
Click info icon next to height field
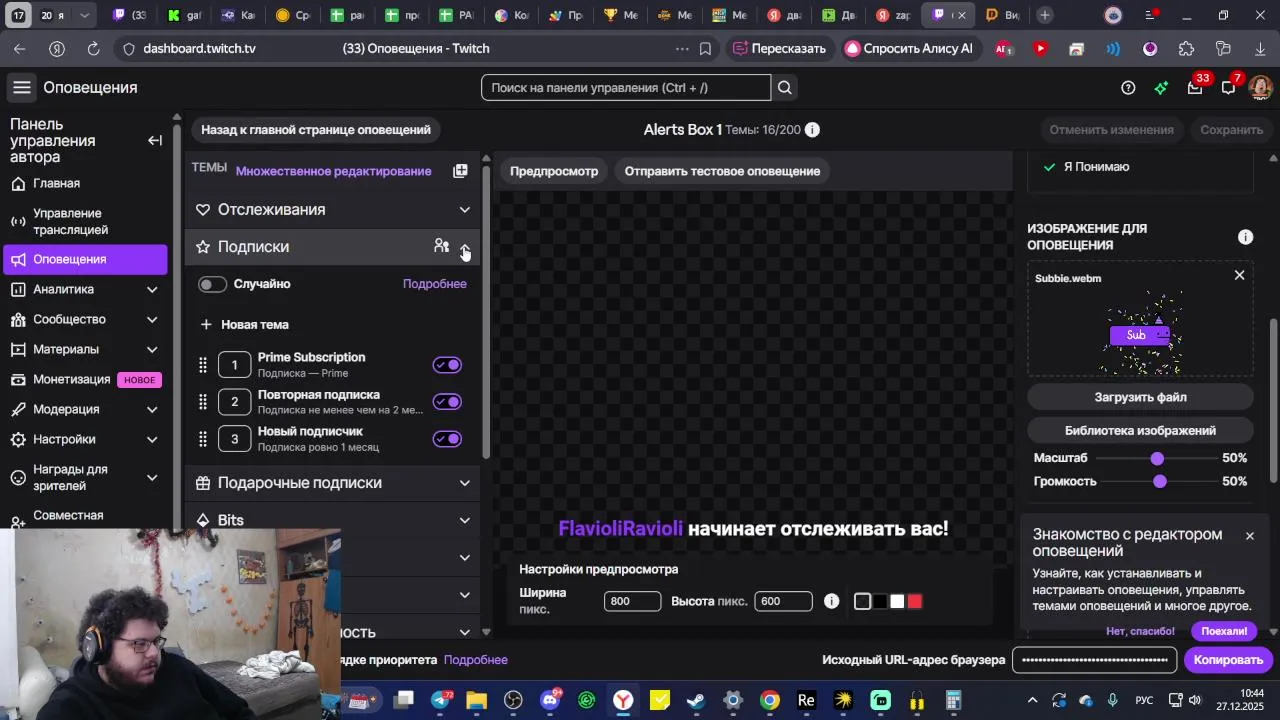(x=831, y=601)
